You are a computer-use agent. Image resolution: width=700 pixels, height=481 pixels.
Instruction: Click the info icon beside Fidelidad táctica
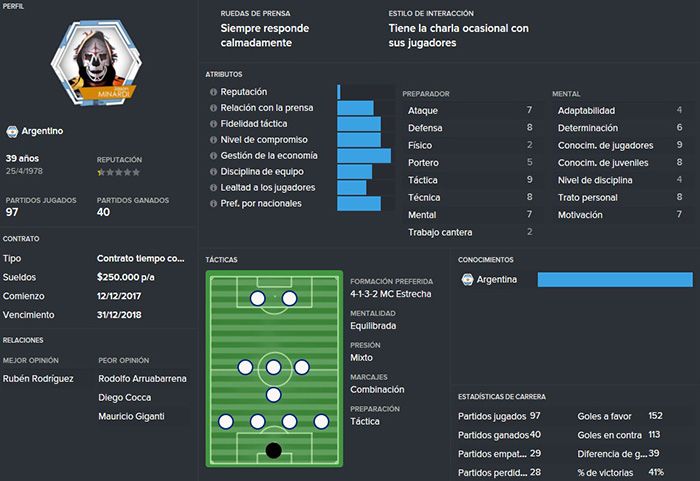[x=213, y=124]
